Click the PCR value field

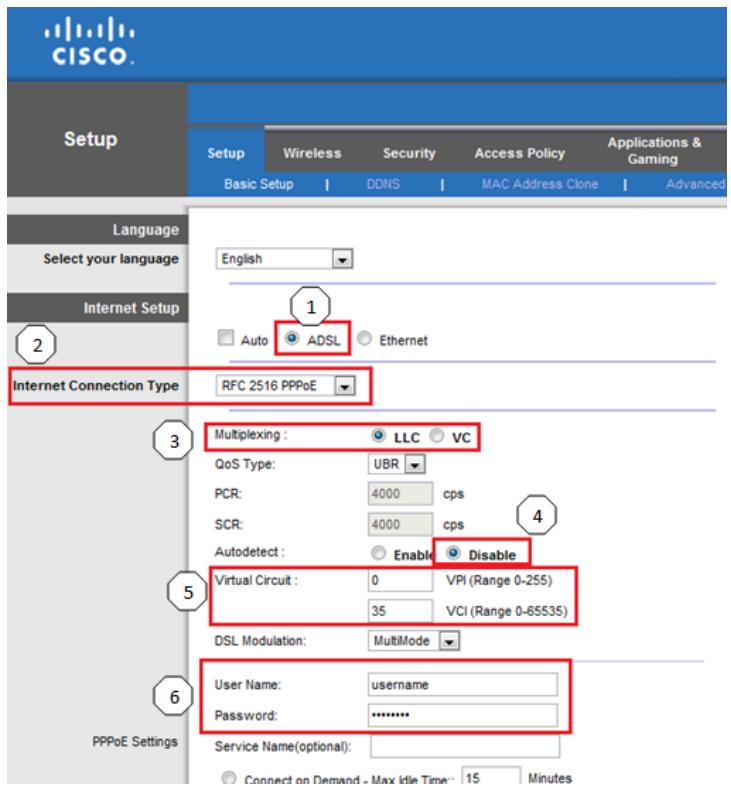(400, 494)
